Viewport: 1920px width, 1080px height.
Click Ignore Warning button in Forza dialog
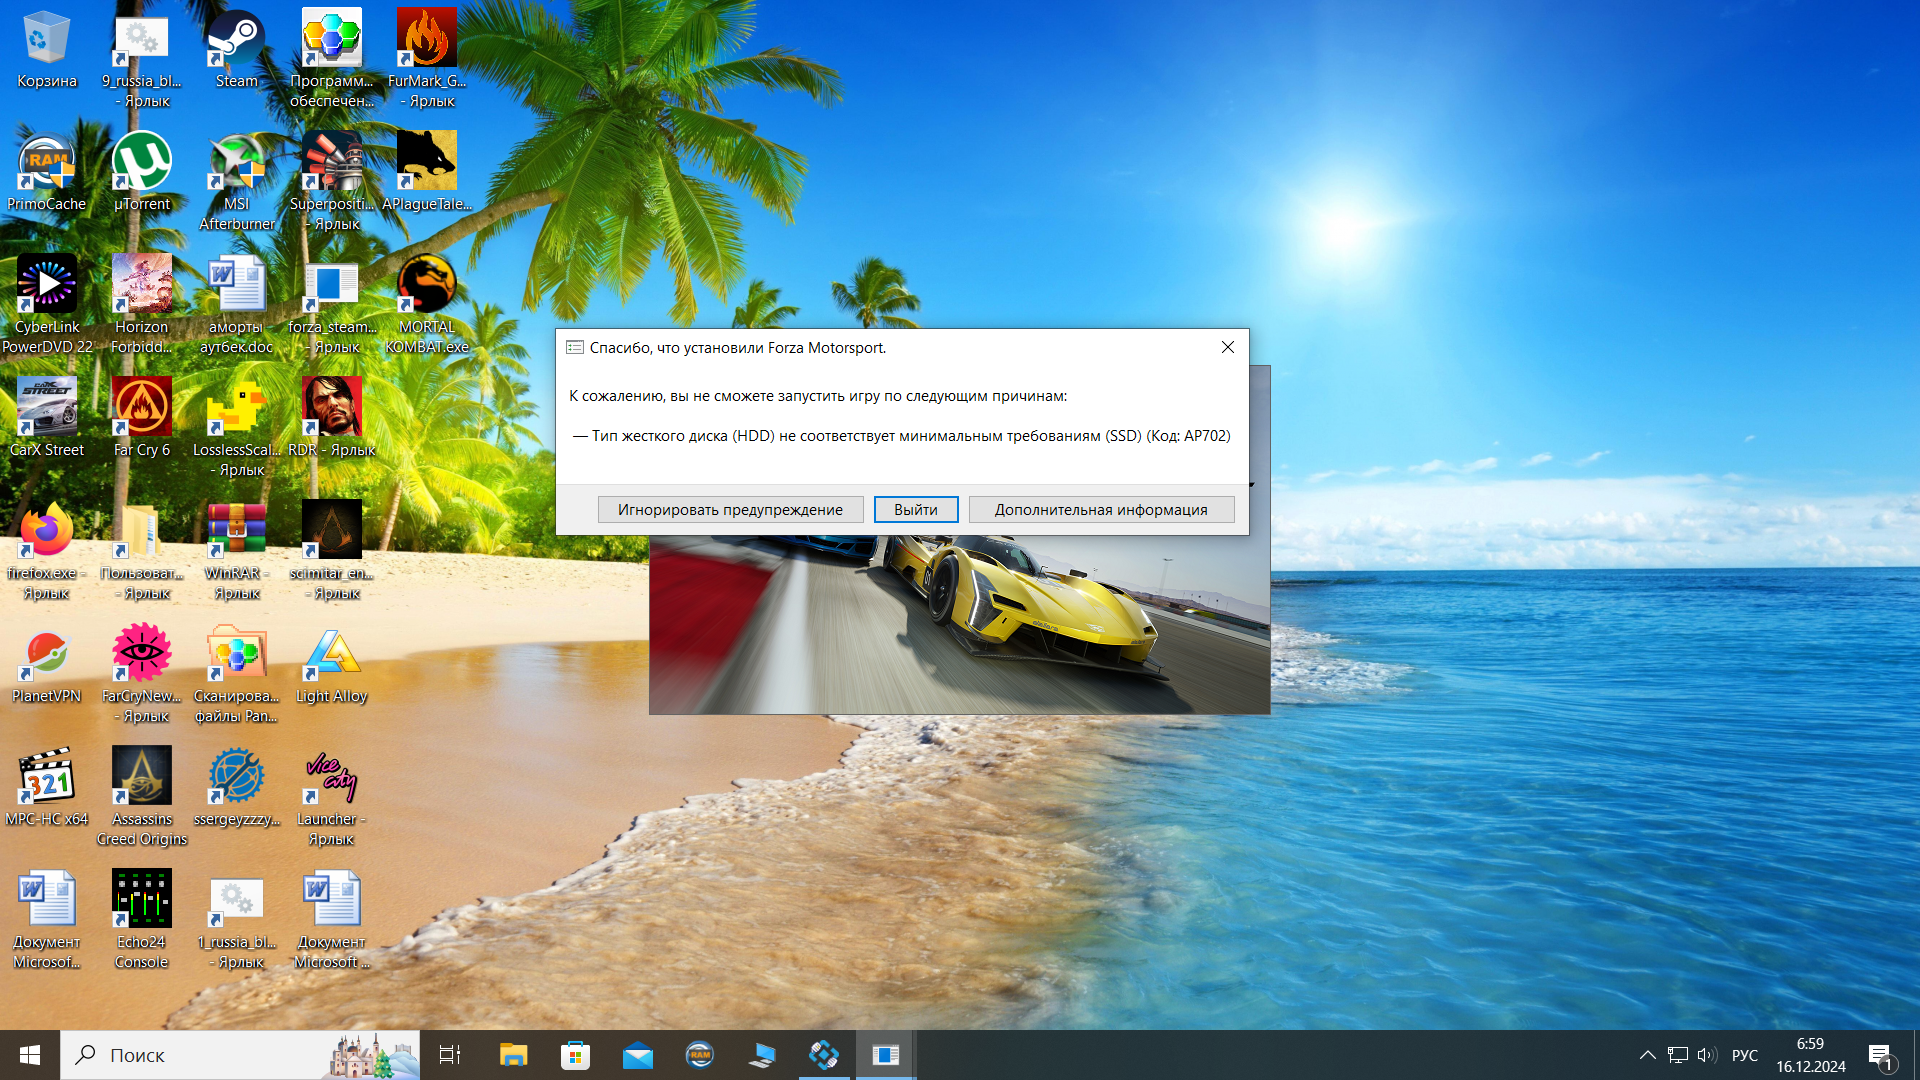tap(730, 510)
